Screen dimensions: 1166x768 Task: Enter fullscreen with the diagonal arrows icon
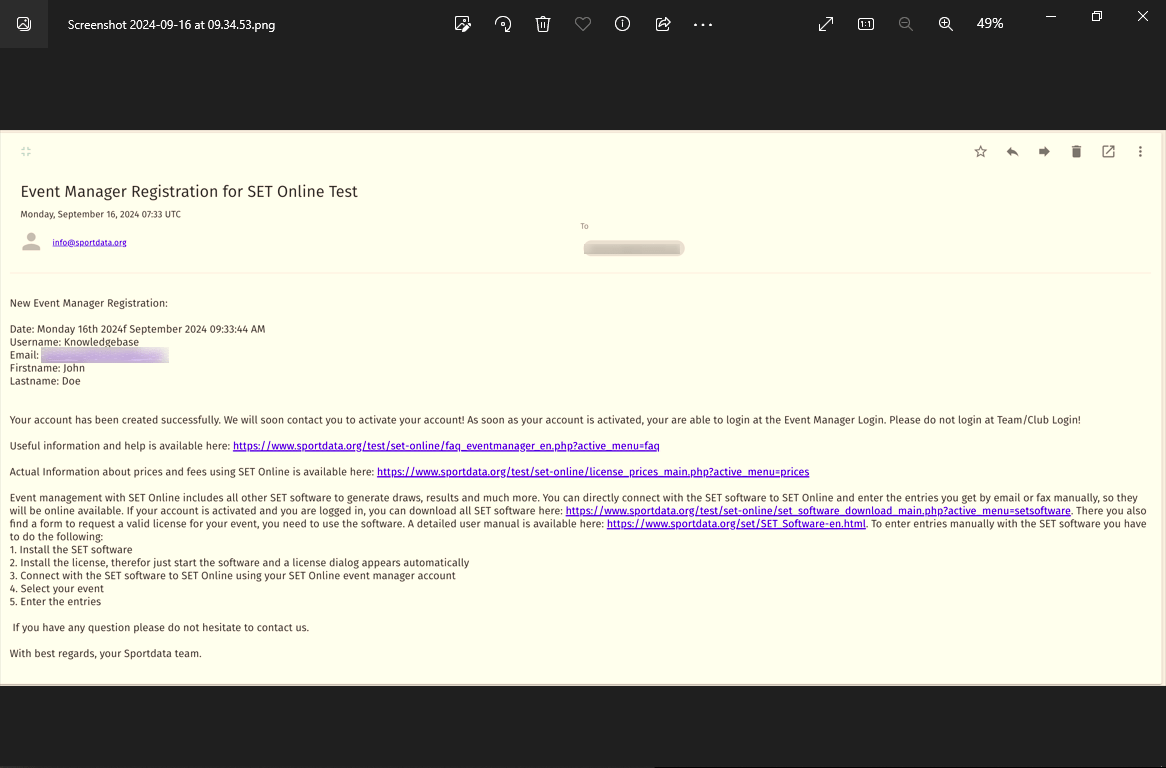pyautogui.click(x=826, y=24)
